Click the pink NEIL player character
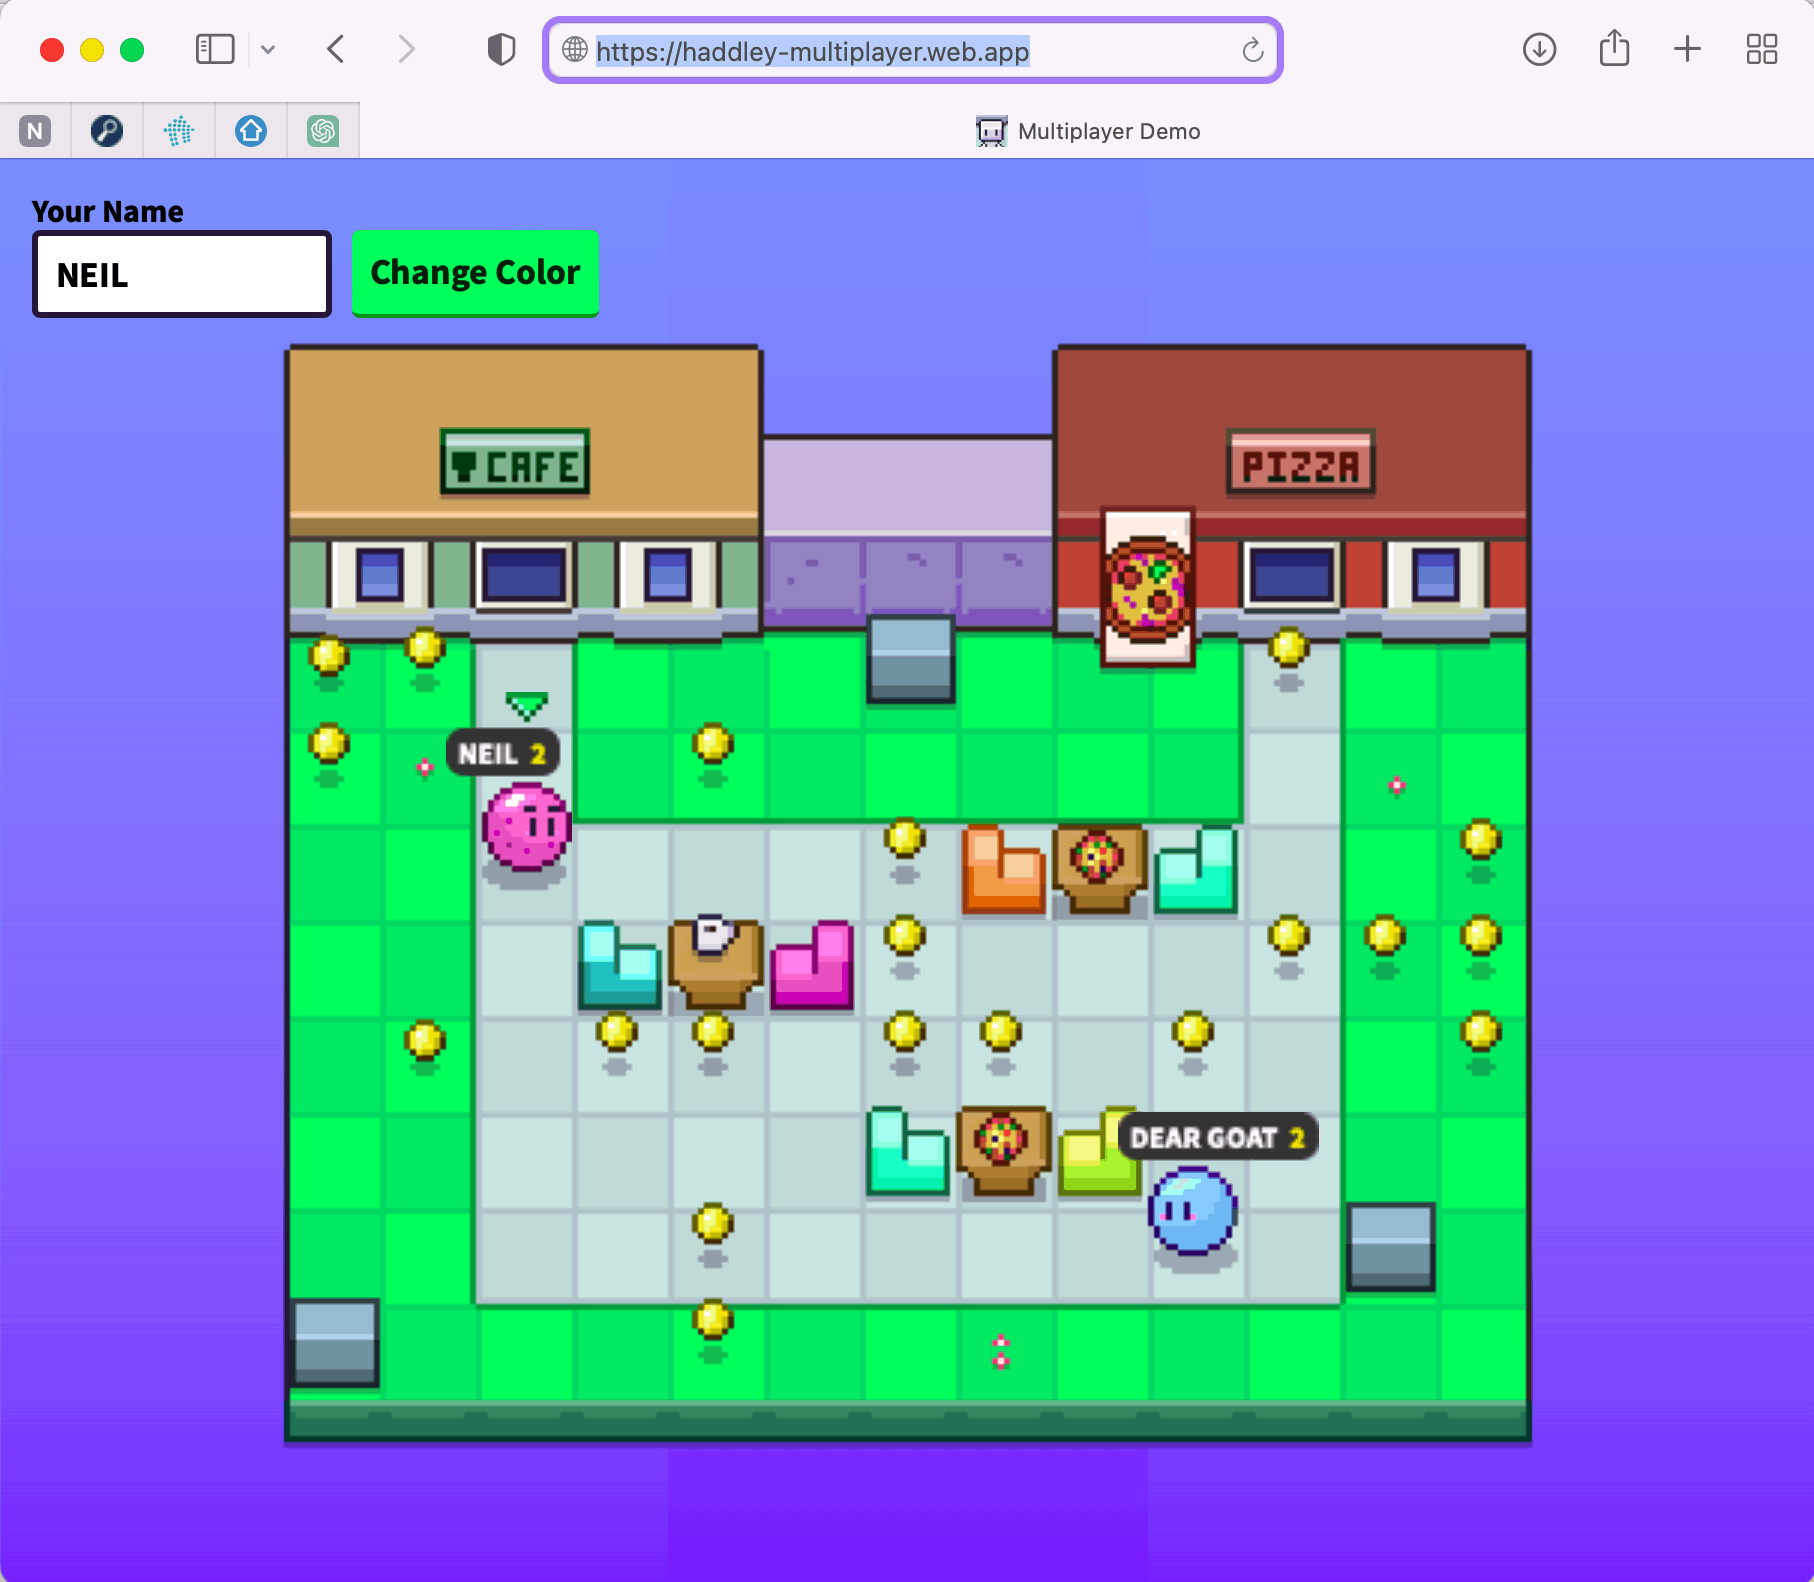 pos(526,826)
